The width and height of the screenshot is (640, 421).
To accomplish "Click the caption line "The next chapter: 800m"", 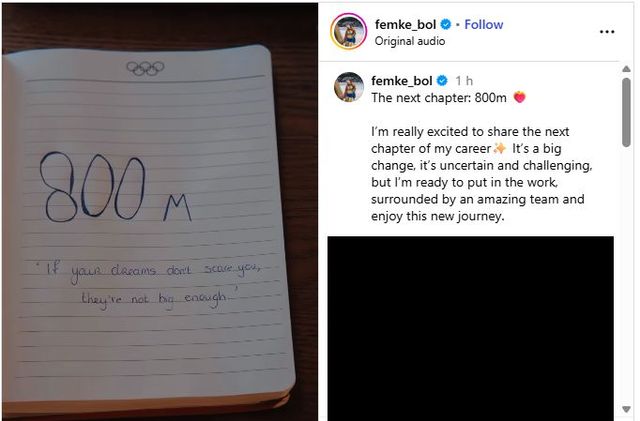I will click(x=439, y=98).
